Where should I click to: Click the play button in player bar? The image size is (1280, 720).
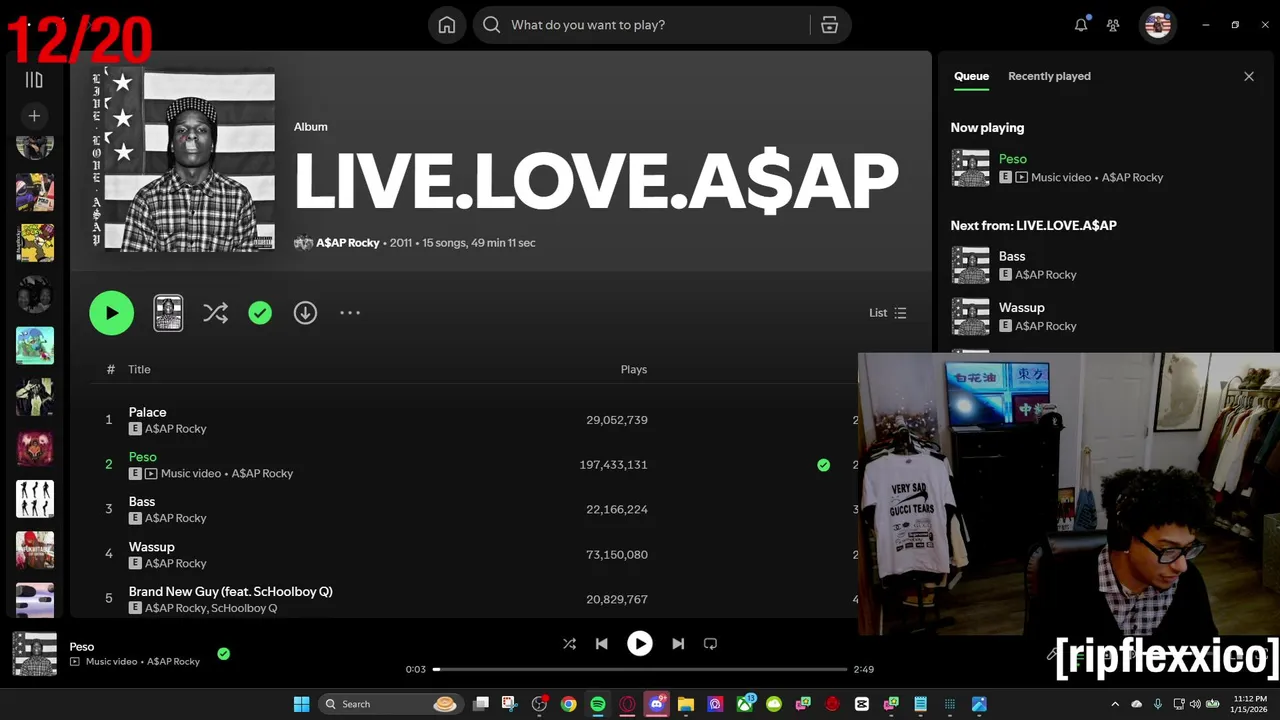point(640,644)
